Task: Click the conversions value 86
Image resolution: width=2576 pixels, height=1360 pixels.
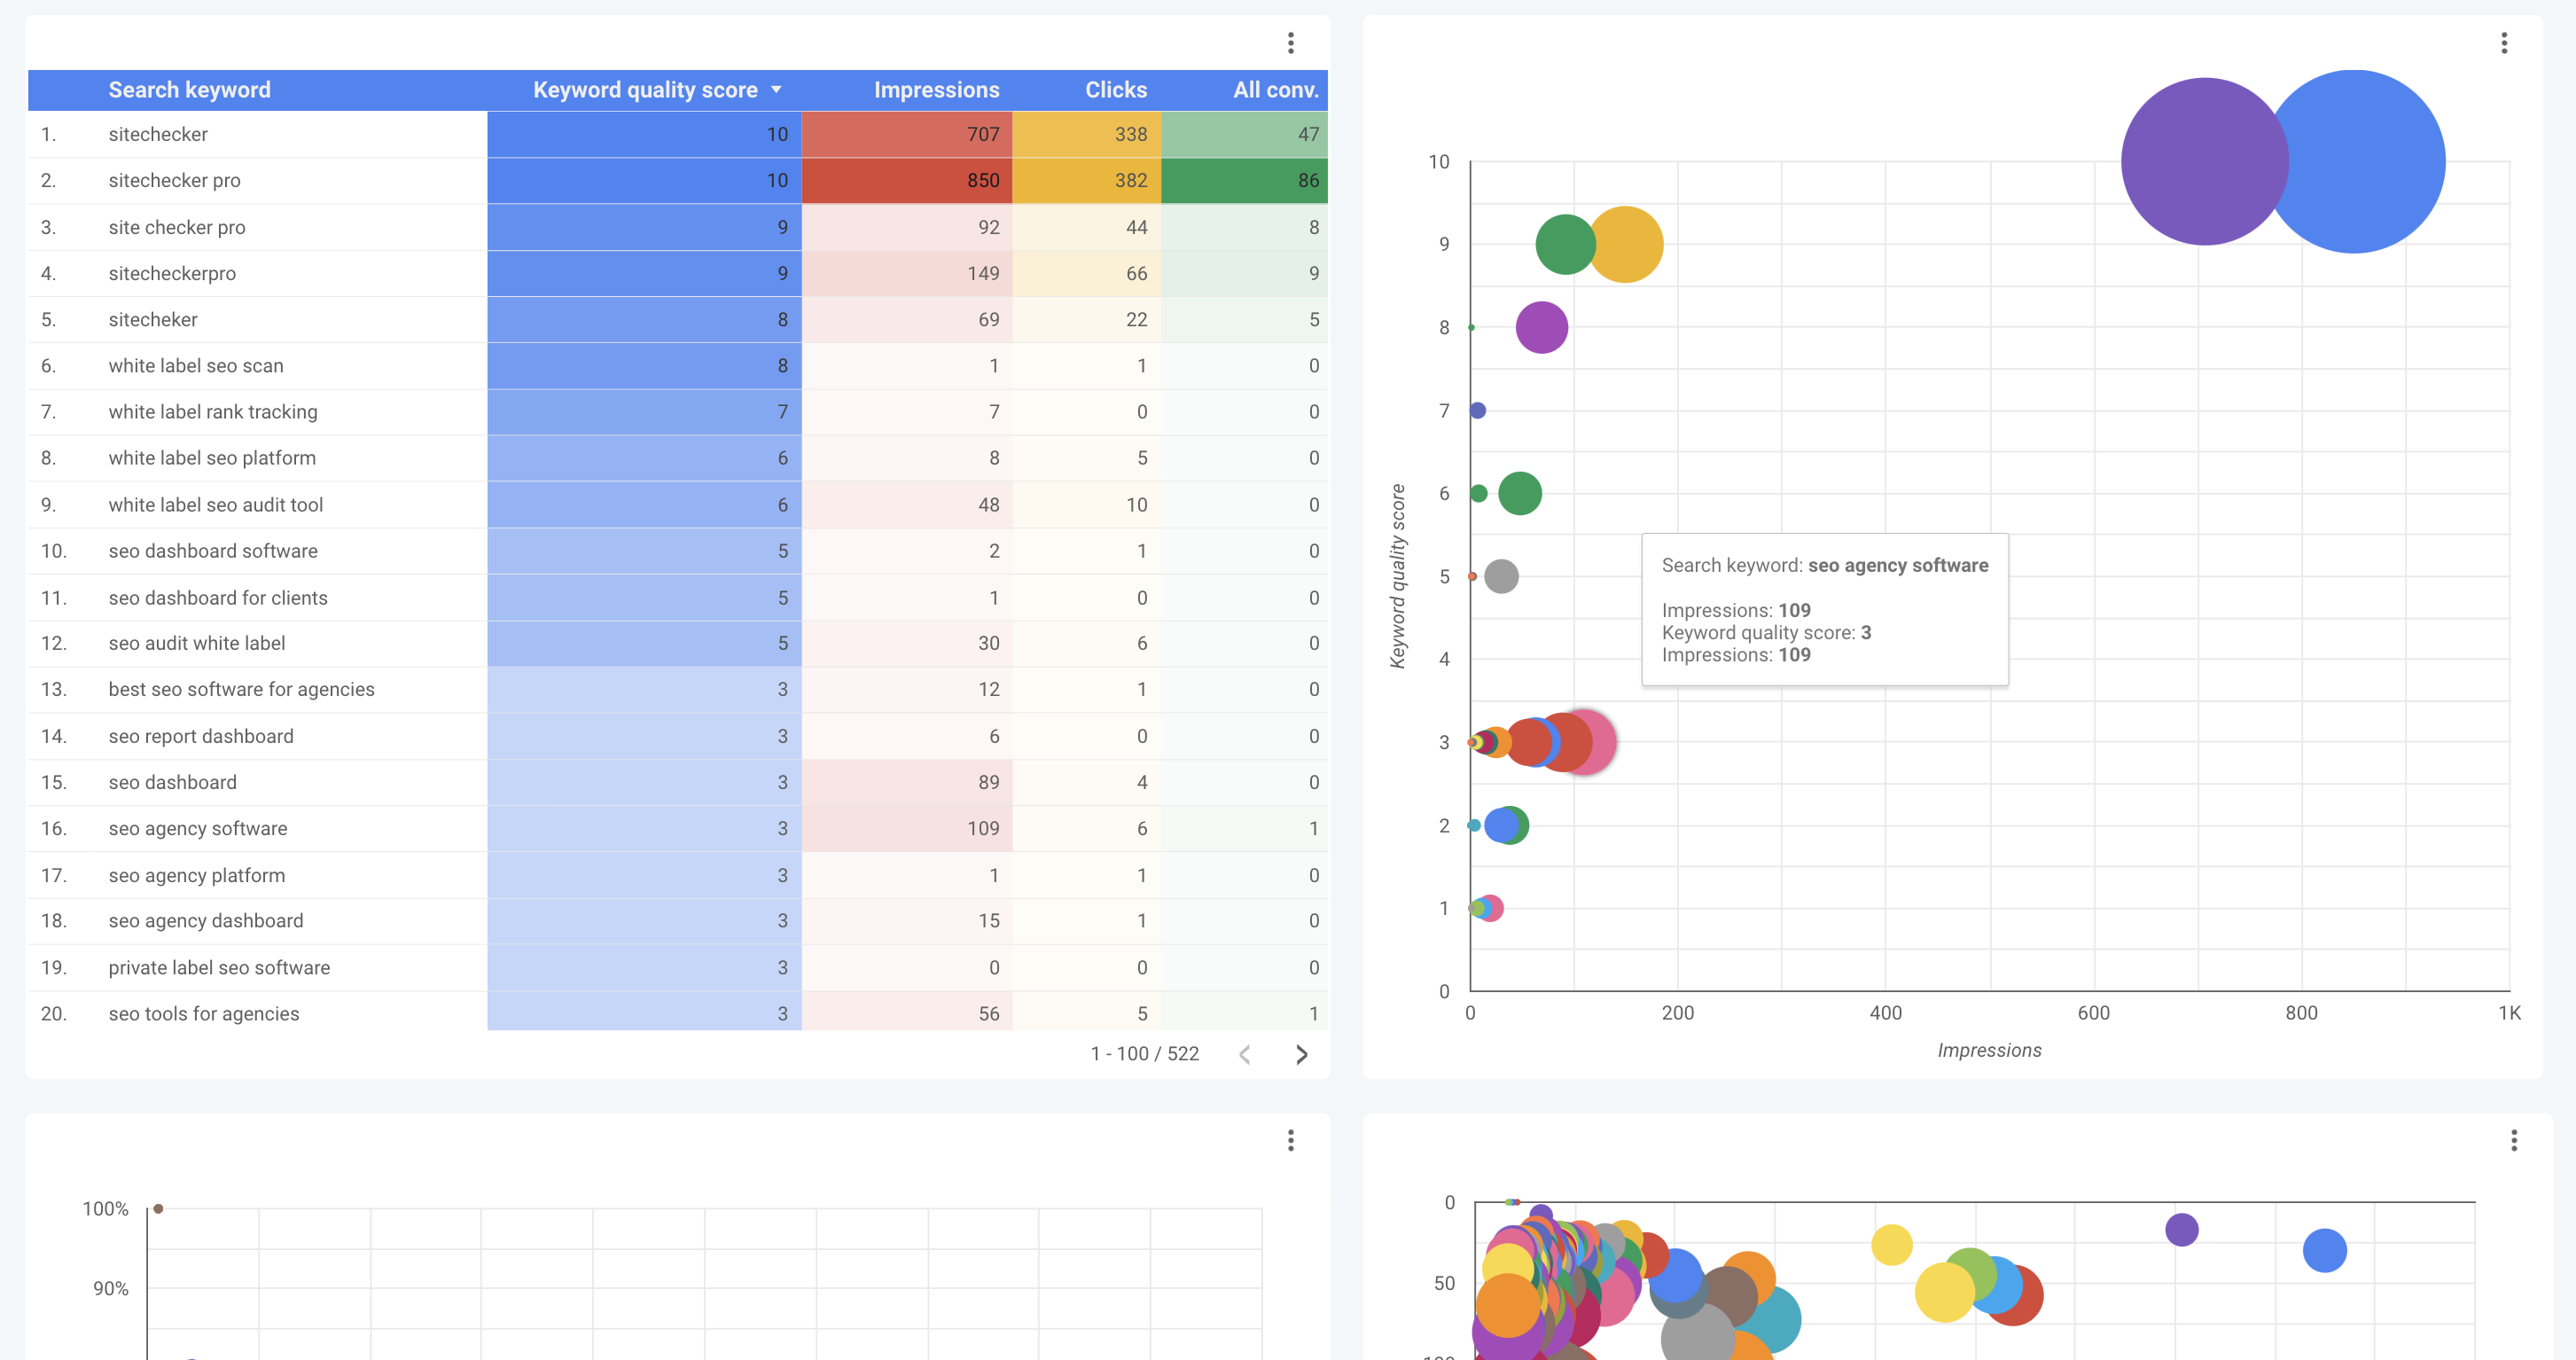Action: [1308, 180]
